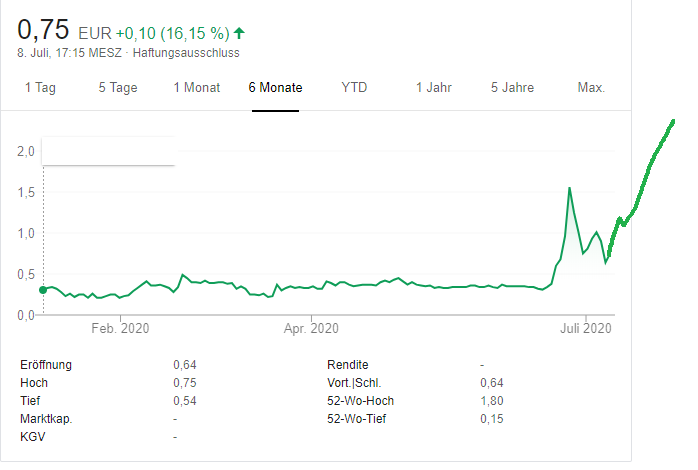Click the 52-Wo-Hoch value 1,80
Screen dimensions: 698x470
click(491, 401)
